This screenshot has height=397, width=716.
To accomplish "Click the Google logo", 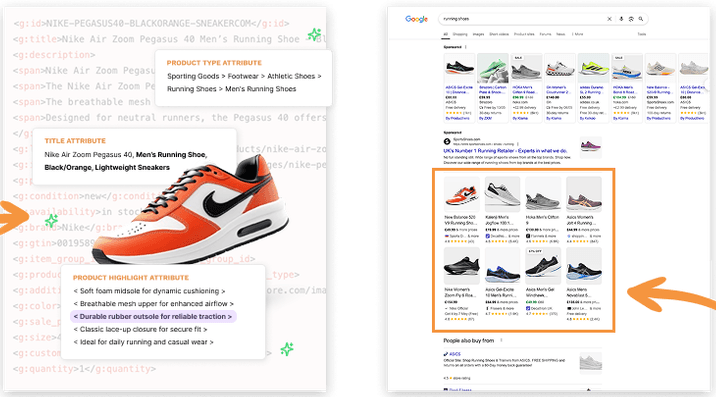I will pyautogui.click(x=416, y=19).
